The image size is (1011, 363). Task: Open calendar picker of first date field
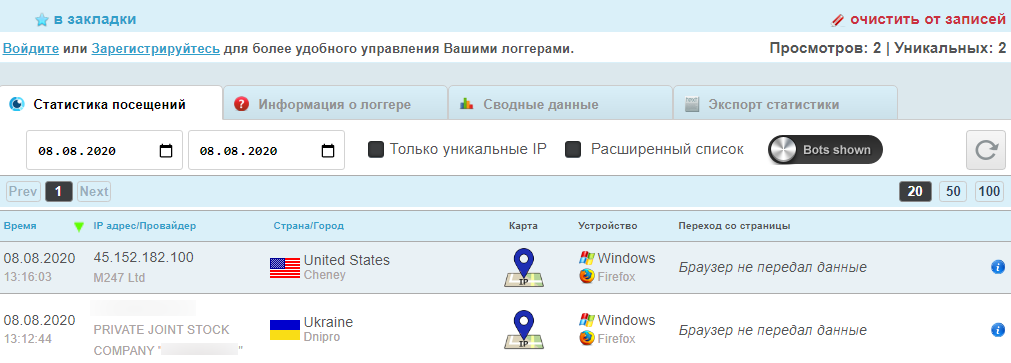point(166,151)
